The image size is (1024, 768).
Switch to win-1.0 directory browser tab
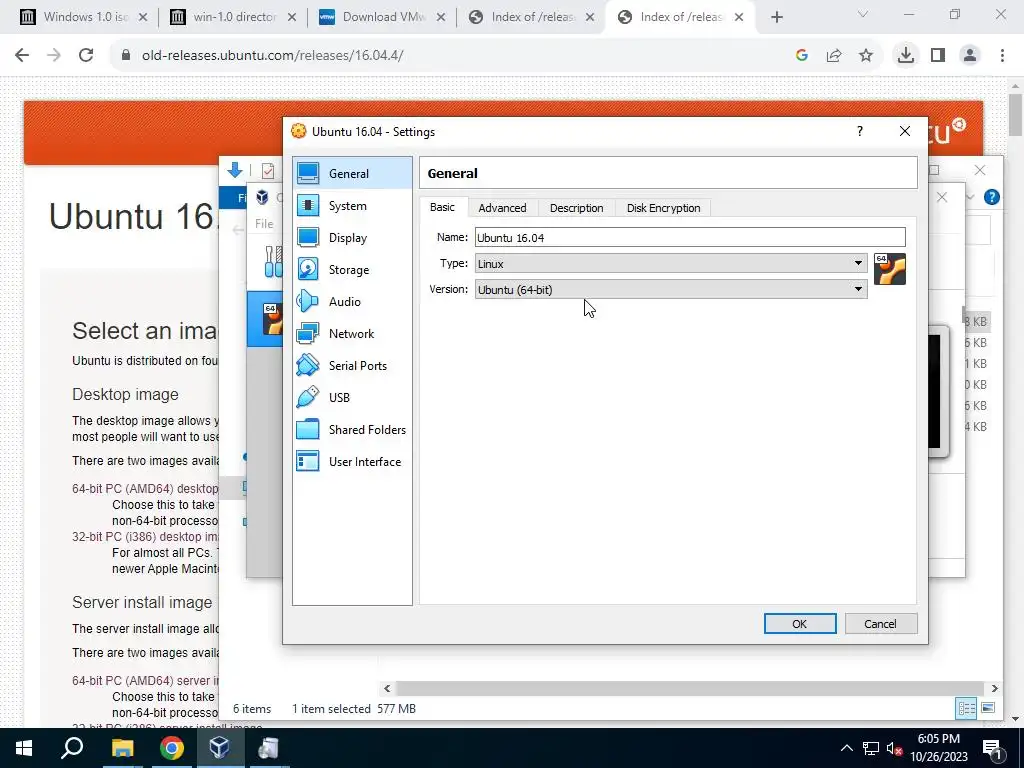[x=233, y=17]
